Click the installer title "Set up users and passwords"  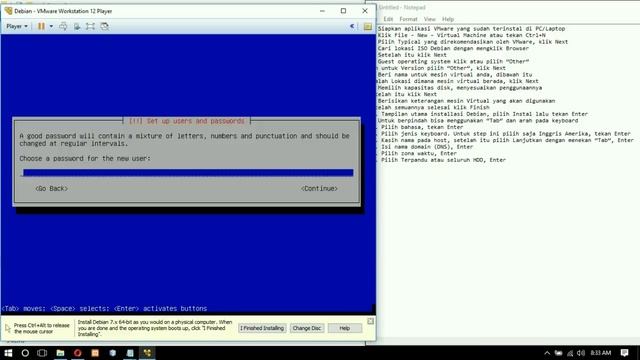[x=187, y=121]
